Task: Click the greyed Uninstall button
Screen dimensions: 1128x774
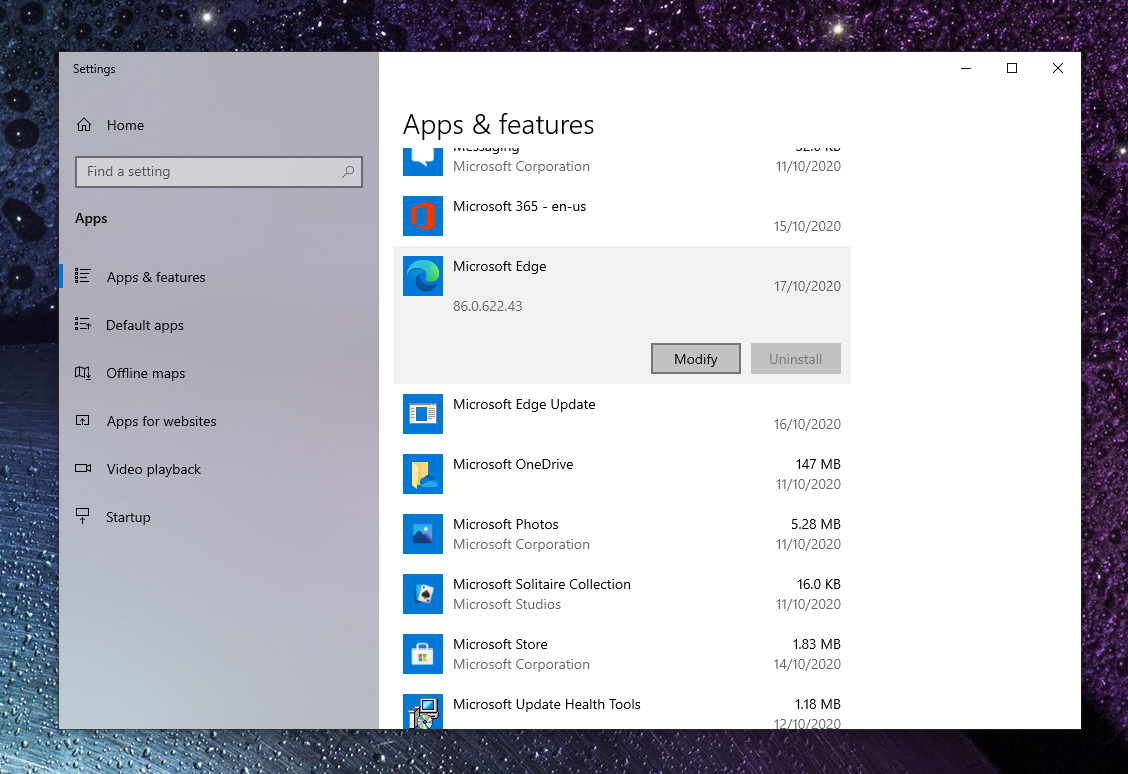Action: pos(795,359)
